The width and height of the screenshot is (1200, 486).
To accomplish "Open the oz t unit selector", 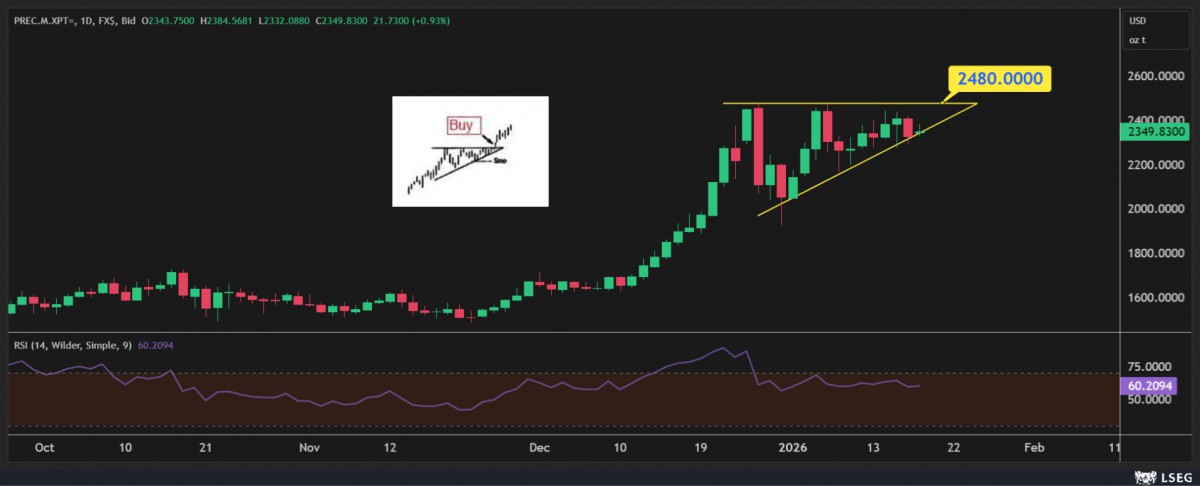I will [x=1137, y=39].
